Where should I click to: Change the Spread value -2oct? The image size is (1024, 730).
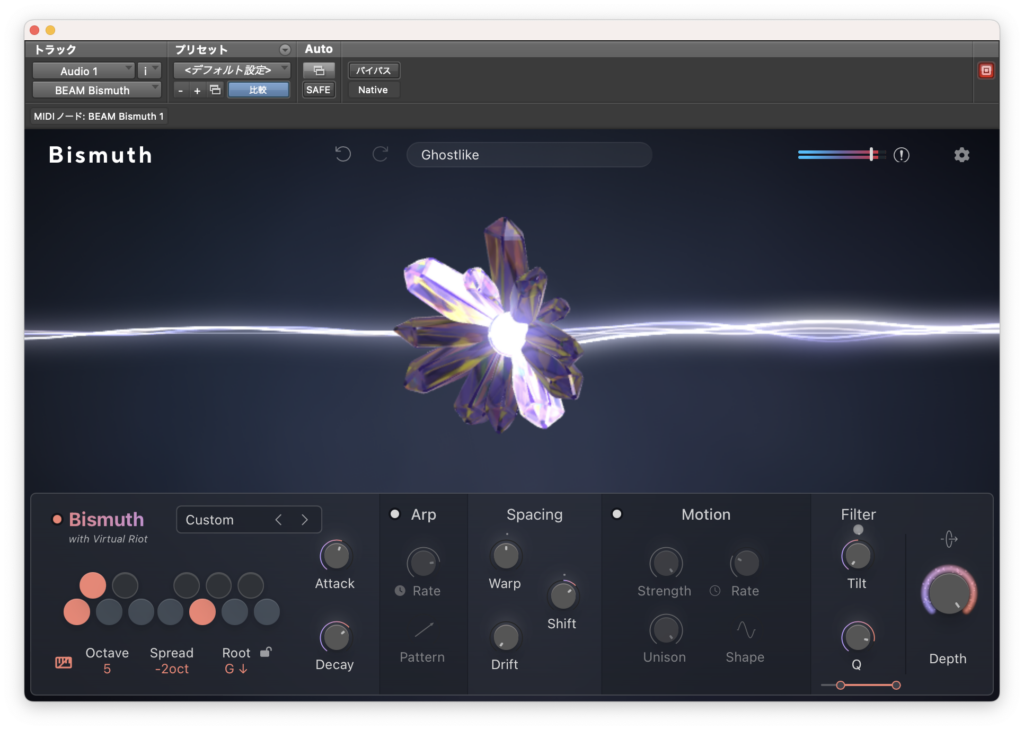(172, 669)
